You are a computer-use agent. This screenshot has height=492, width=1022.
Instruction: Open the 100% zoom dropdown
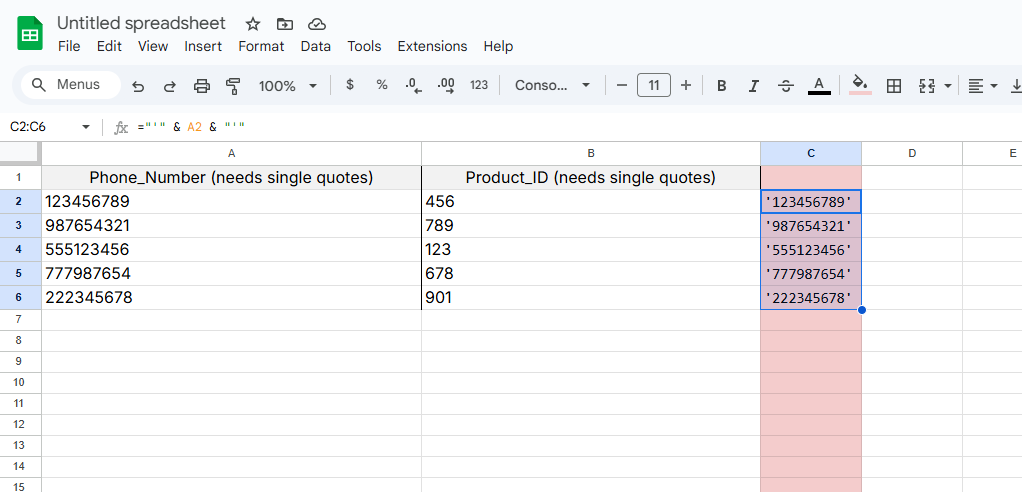[287, 86]
